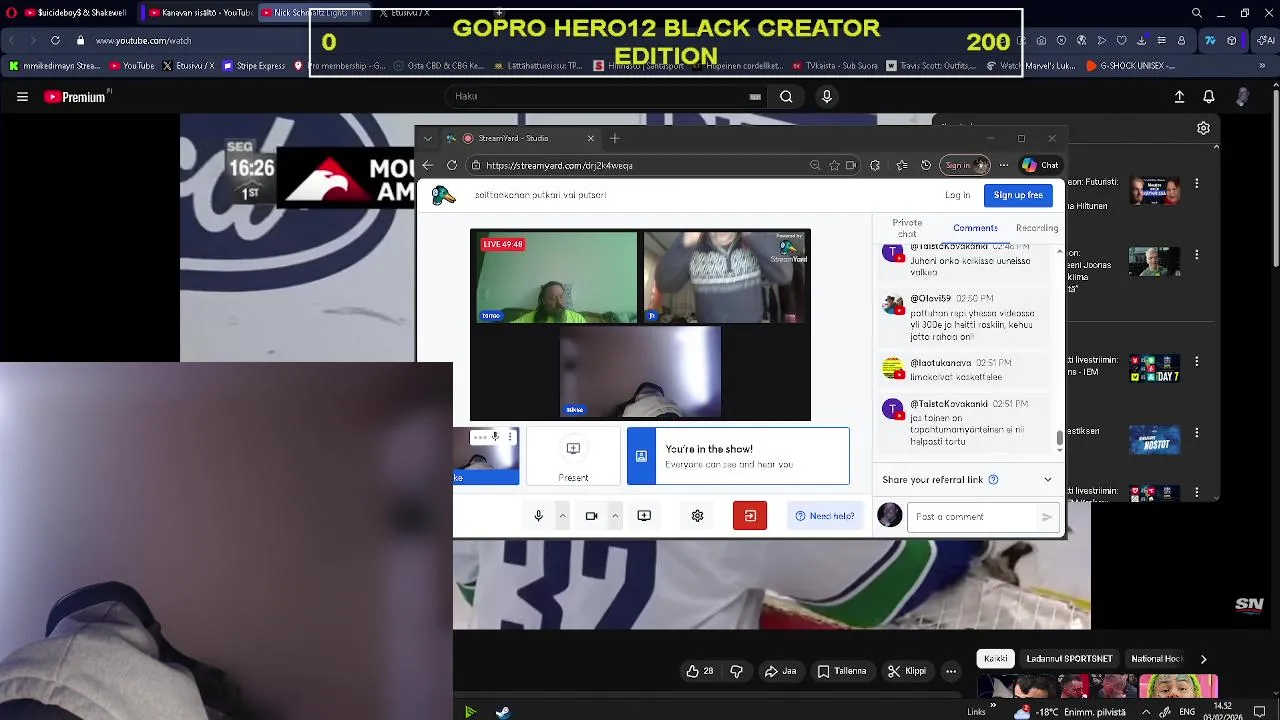Image resolution: width=1280 pixels, height=720 pixels.
Task: Select National Hockey filter chip
Action: (1157, 659)
